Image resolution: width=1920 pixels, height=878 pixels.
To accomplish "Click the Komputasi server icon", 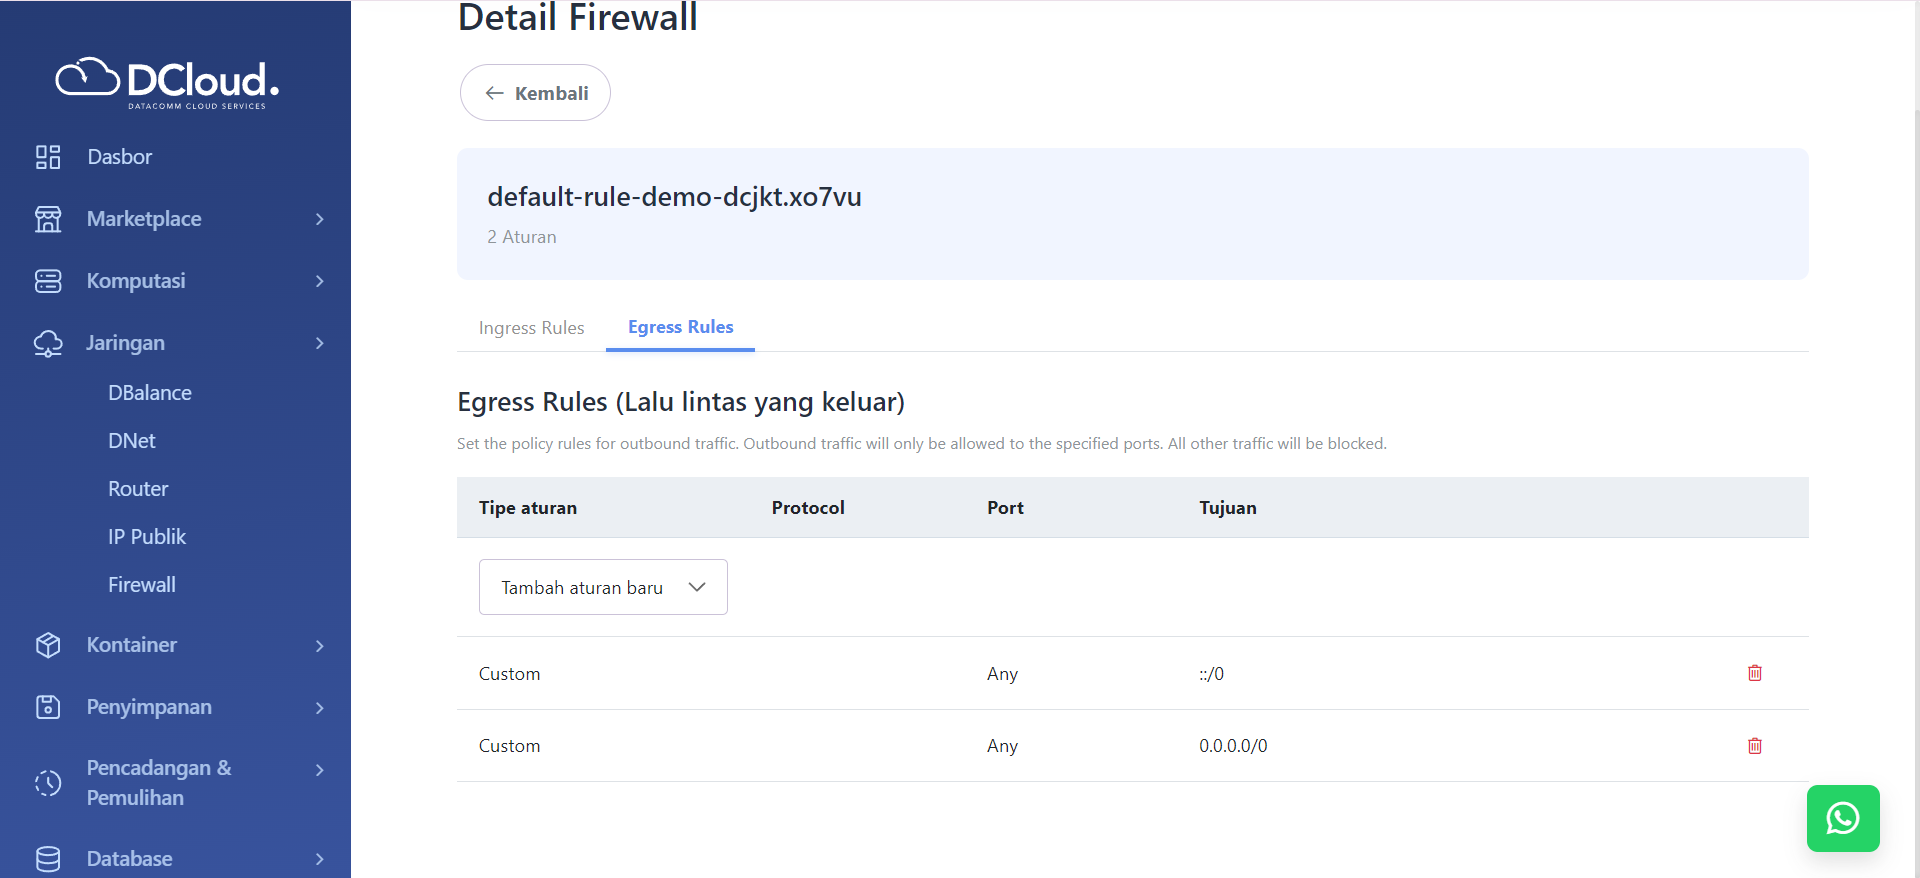I will [x=48, y=281].
